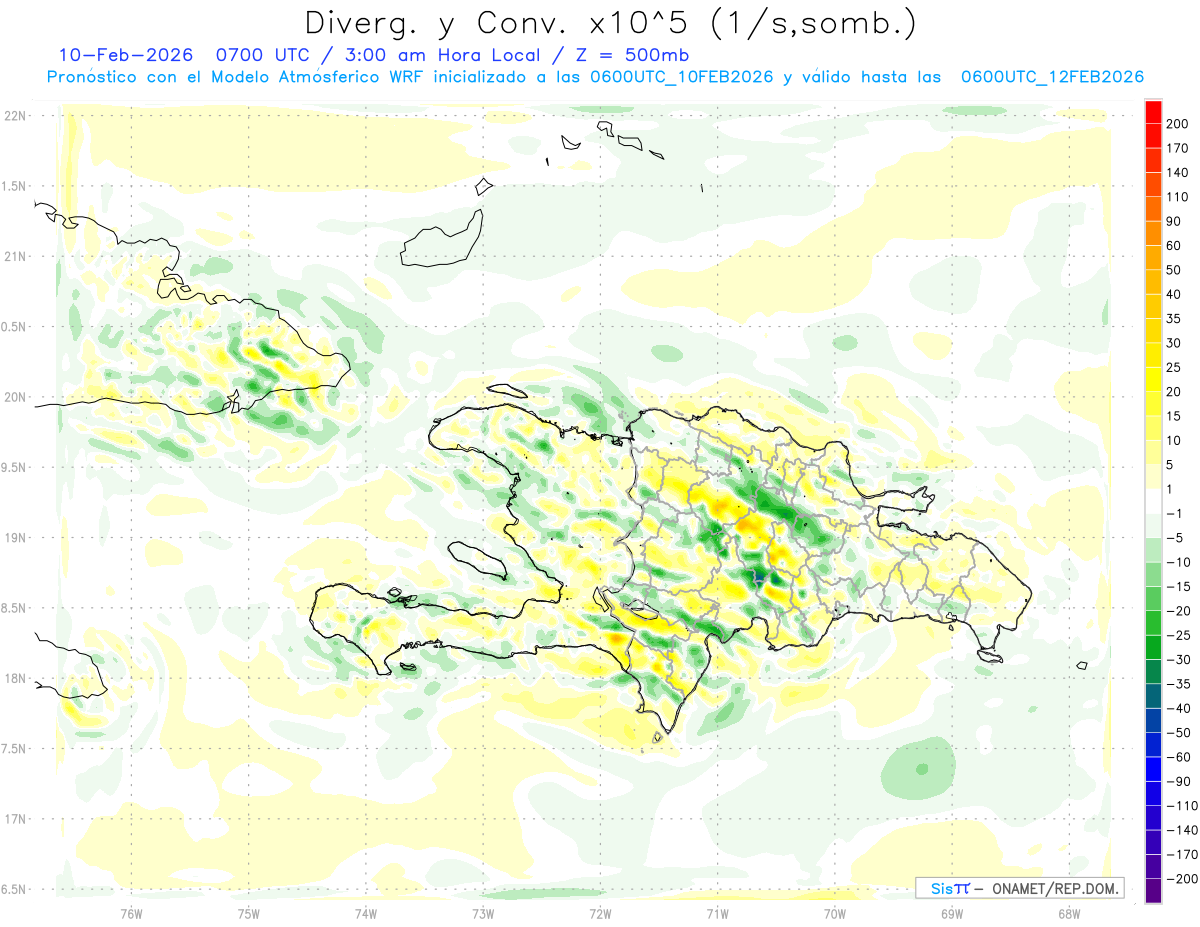This screenshot has width=1200, height=927.
Task: Click the 72W longitude label
Action: 600,912
